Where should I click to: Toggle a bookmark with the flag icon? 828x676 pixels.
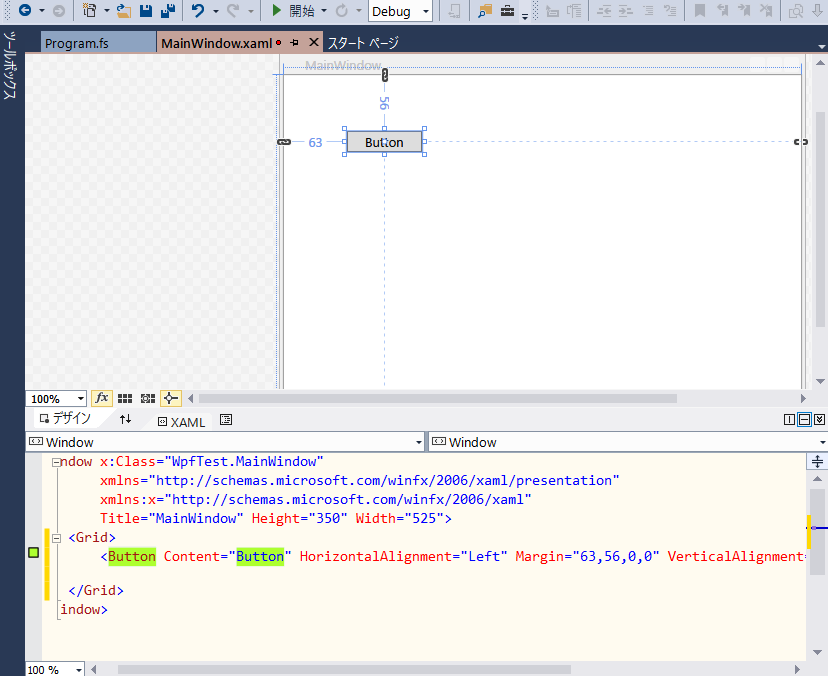click(x=700, y=11)
